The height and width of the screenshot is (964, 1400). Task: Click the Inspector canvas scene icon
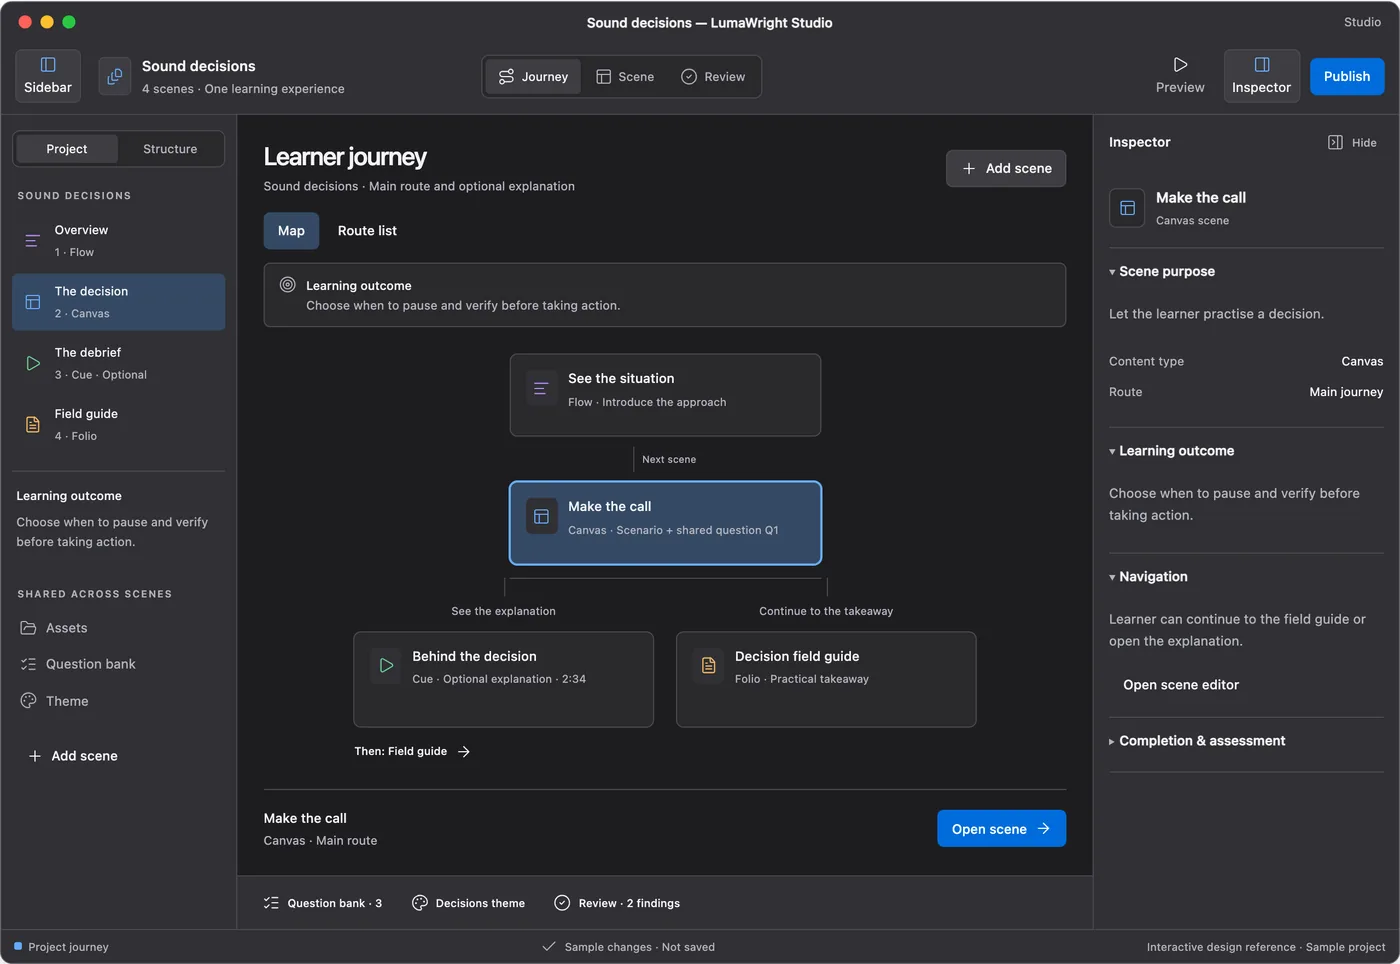pos(1127,208)
